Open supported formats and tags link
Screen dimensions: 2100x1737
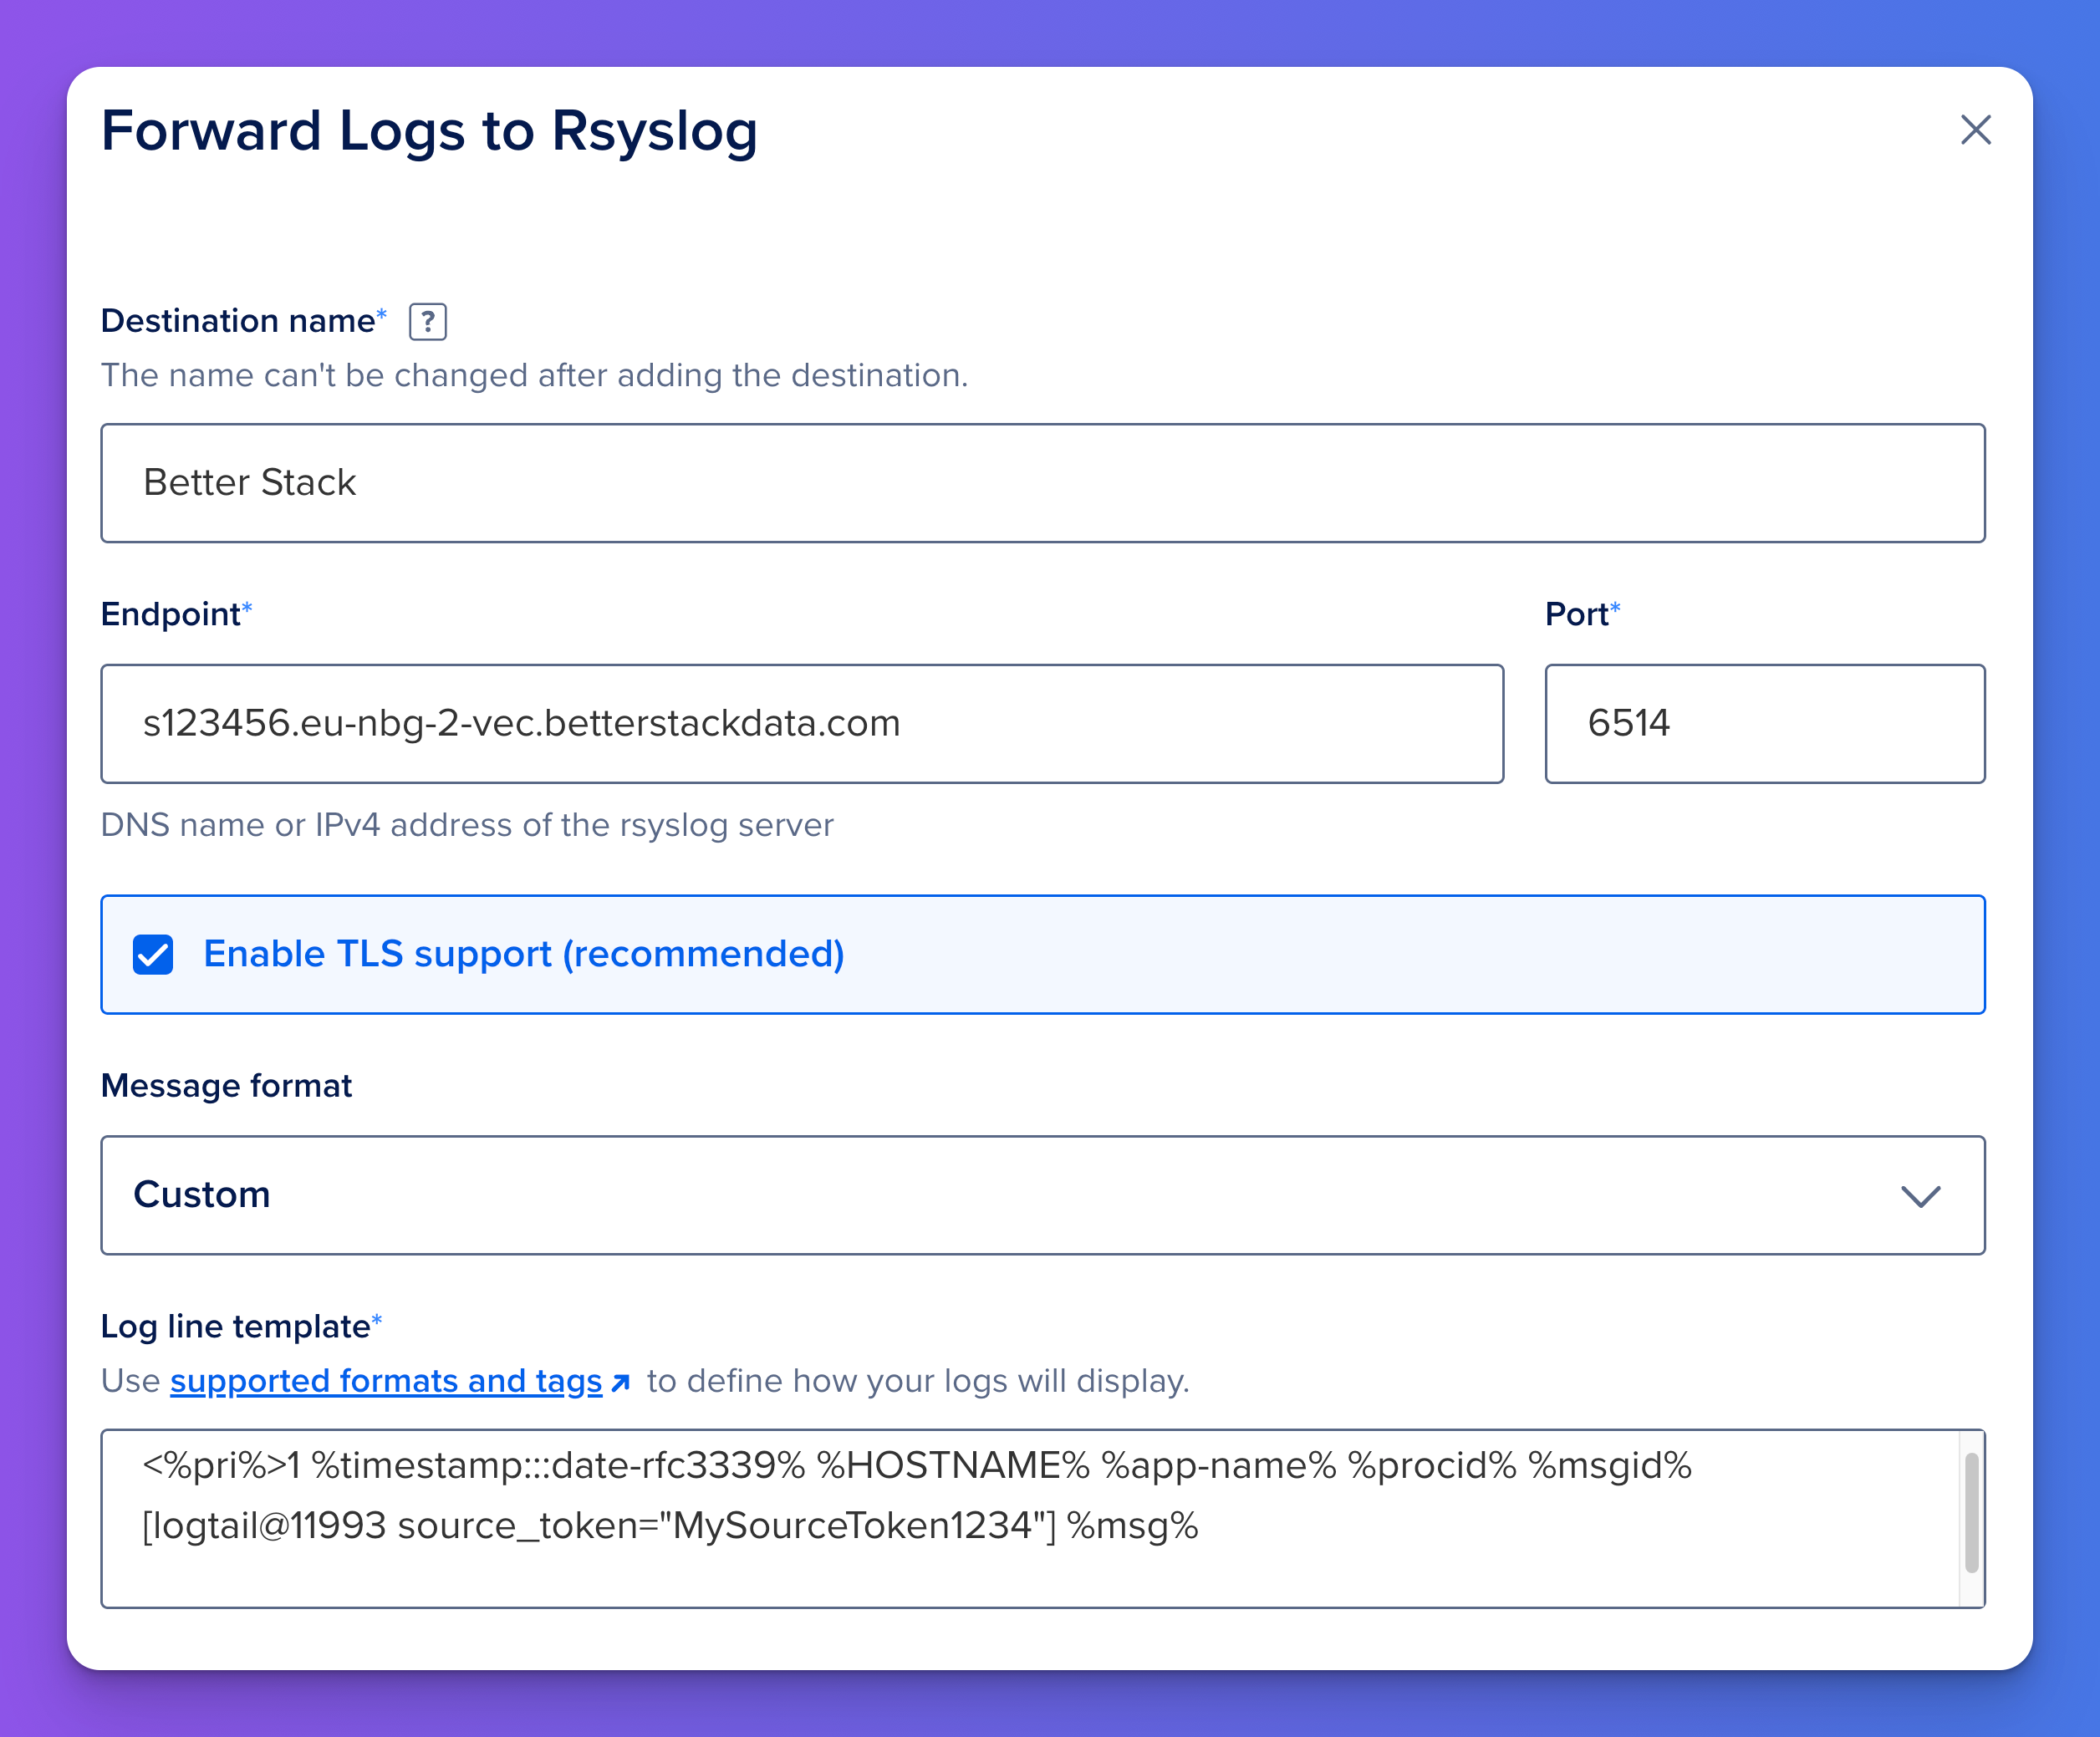pos(386,1381)
